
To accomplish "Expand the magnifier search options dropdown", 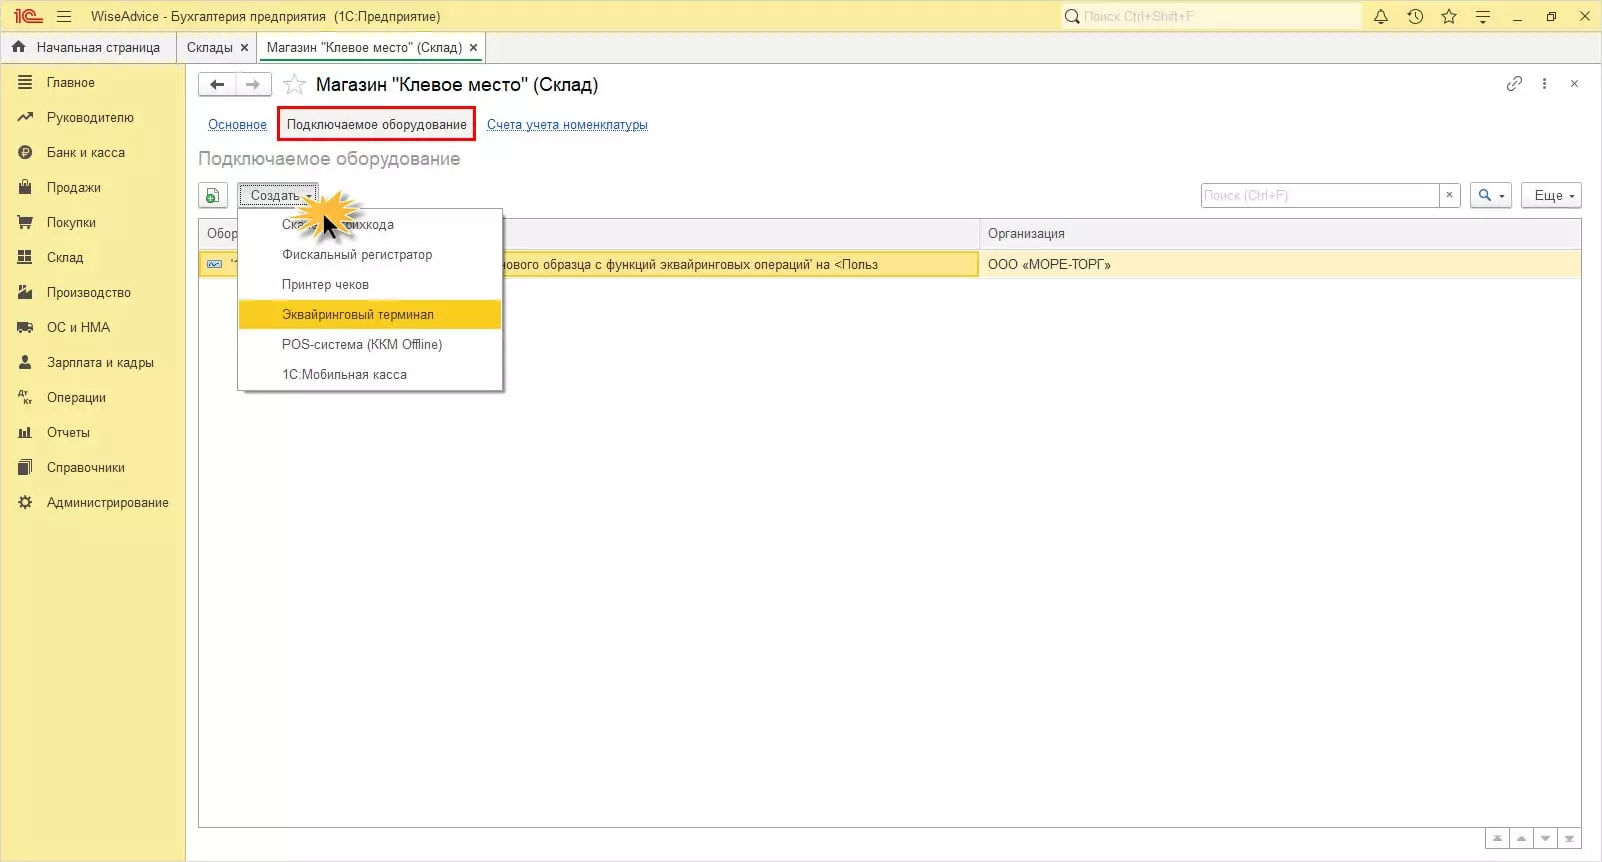I will 1491,195.
